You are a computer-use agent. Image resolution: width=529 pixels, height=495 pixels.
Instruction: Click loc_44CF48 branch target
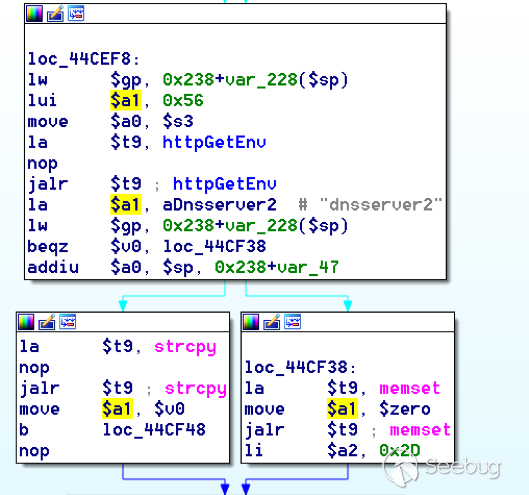[x=154, y=430]
